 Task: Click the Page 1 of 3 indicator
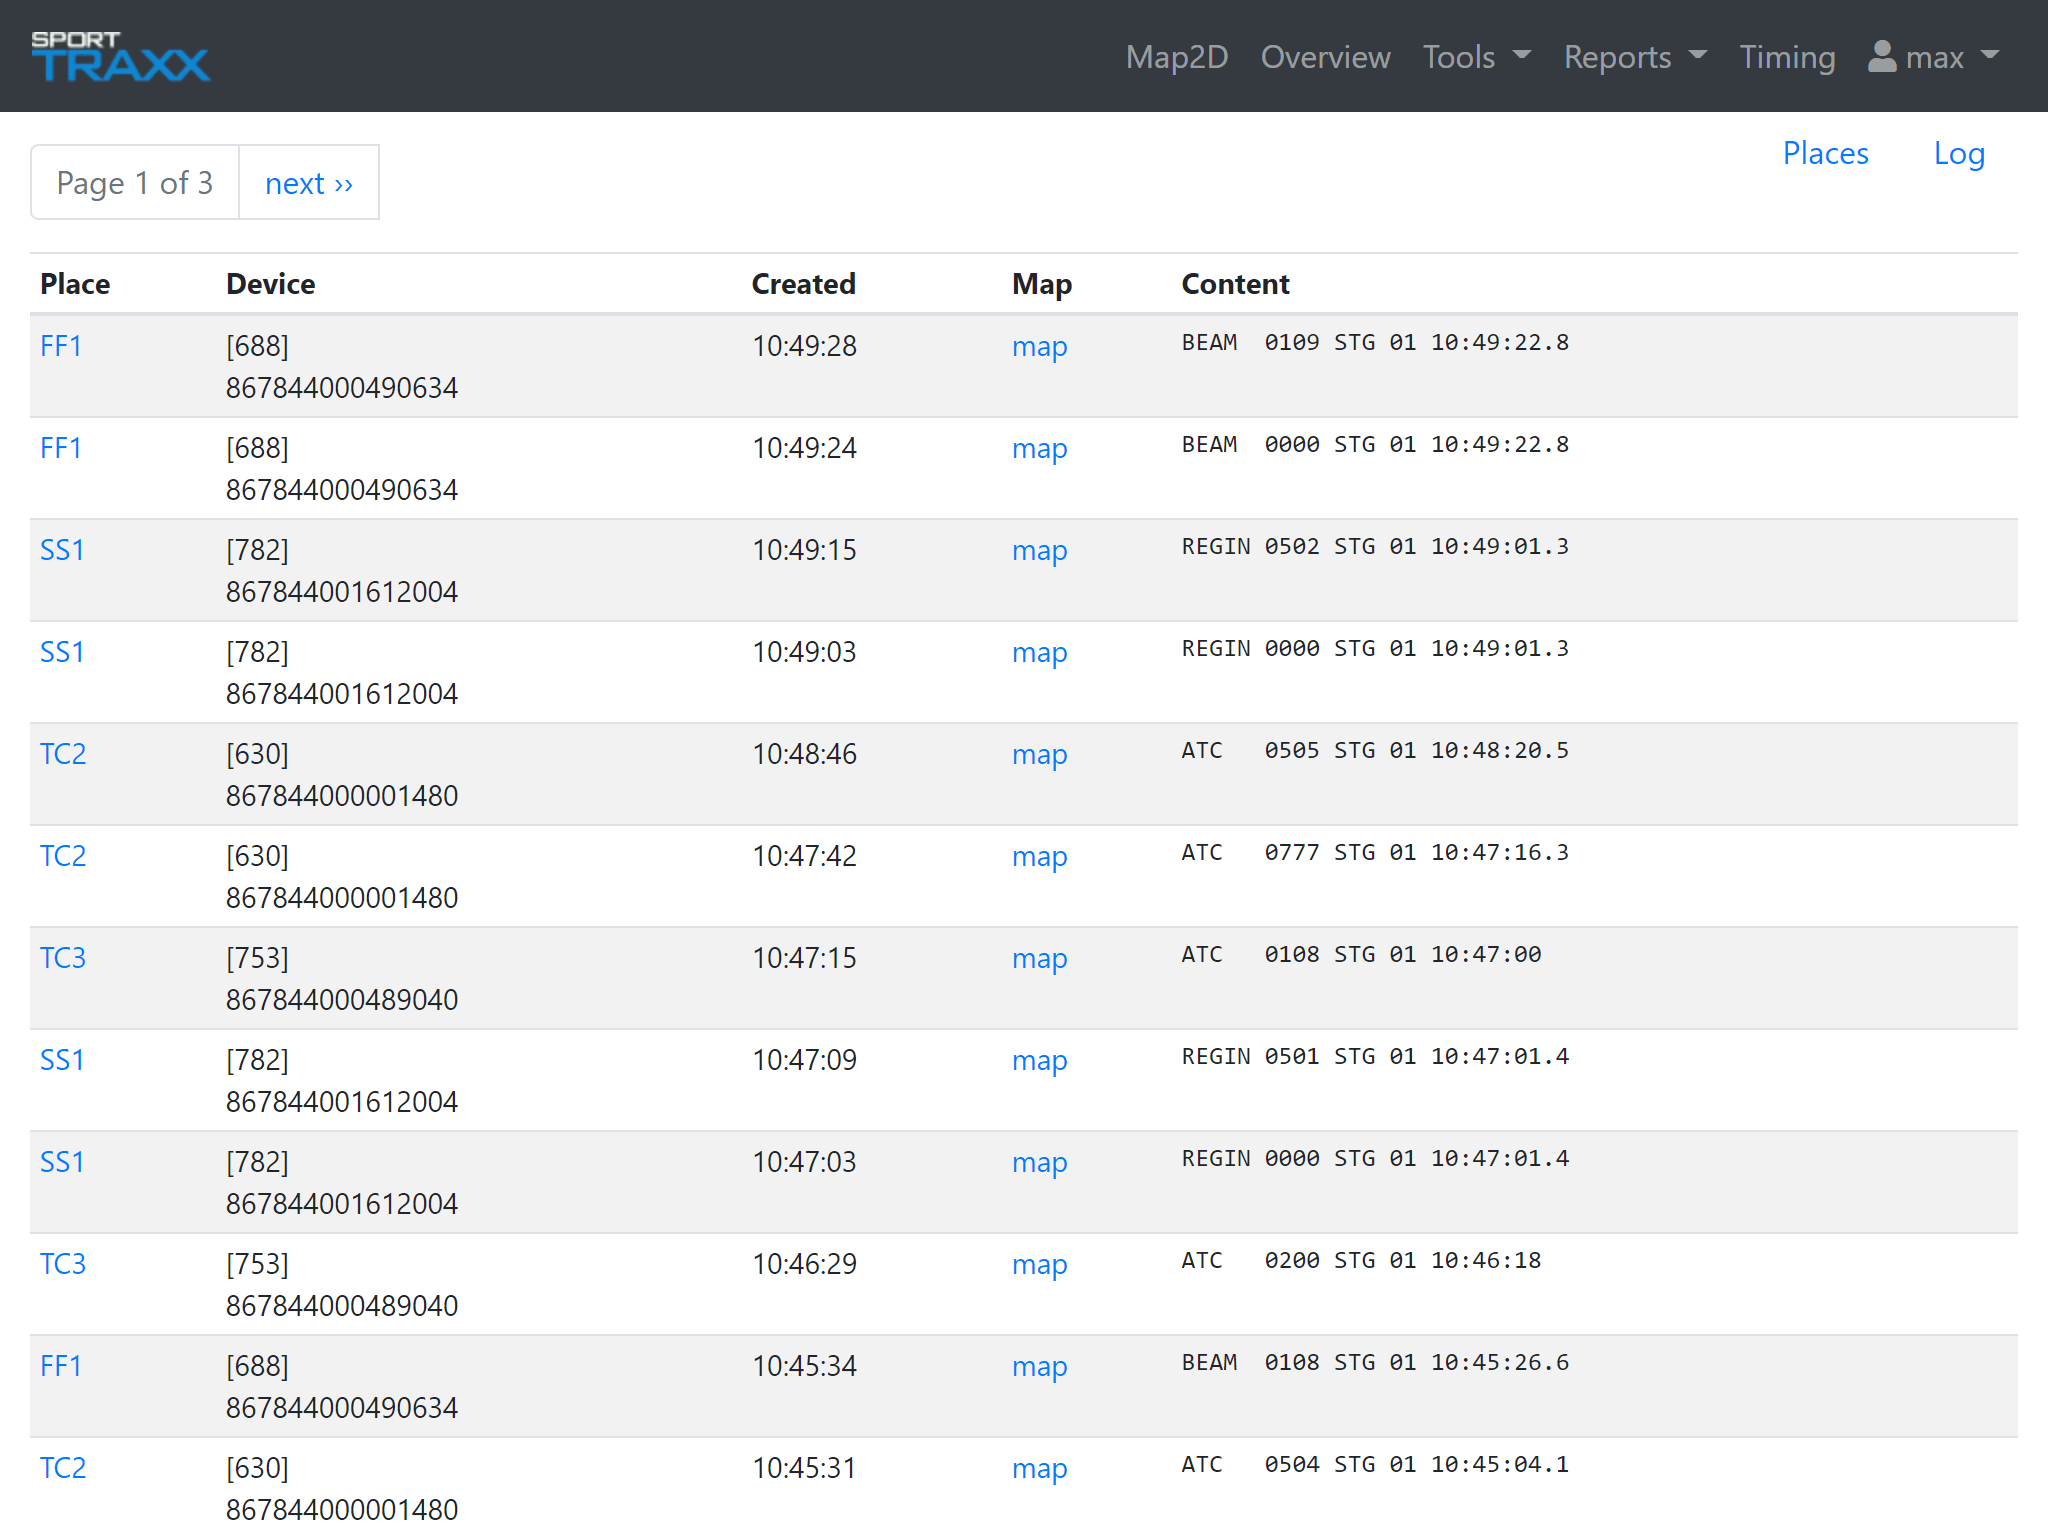(x=134, y=182)
